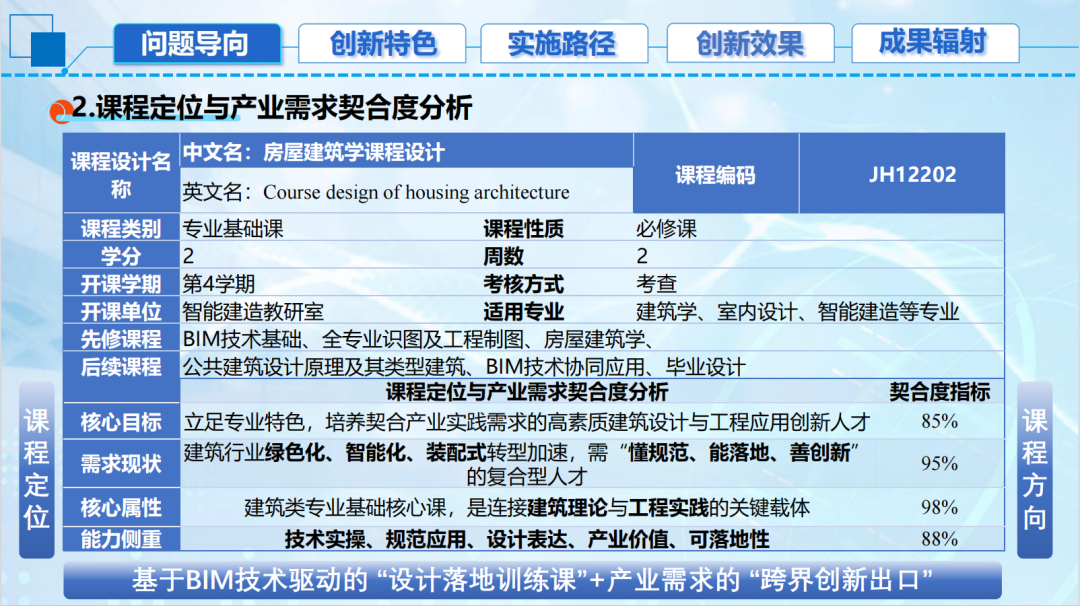Screen dimensions: 1080x606
Task: Click the 课程编码 cell
Action: point(716,174)
